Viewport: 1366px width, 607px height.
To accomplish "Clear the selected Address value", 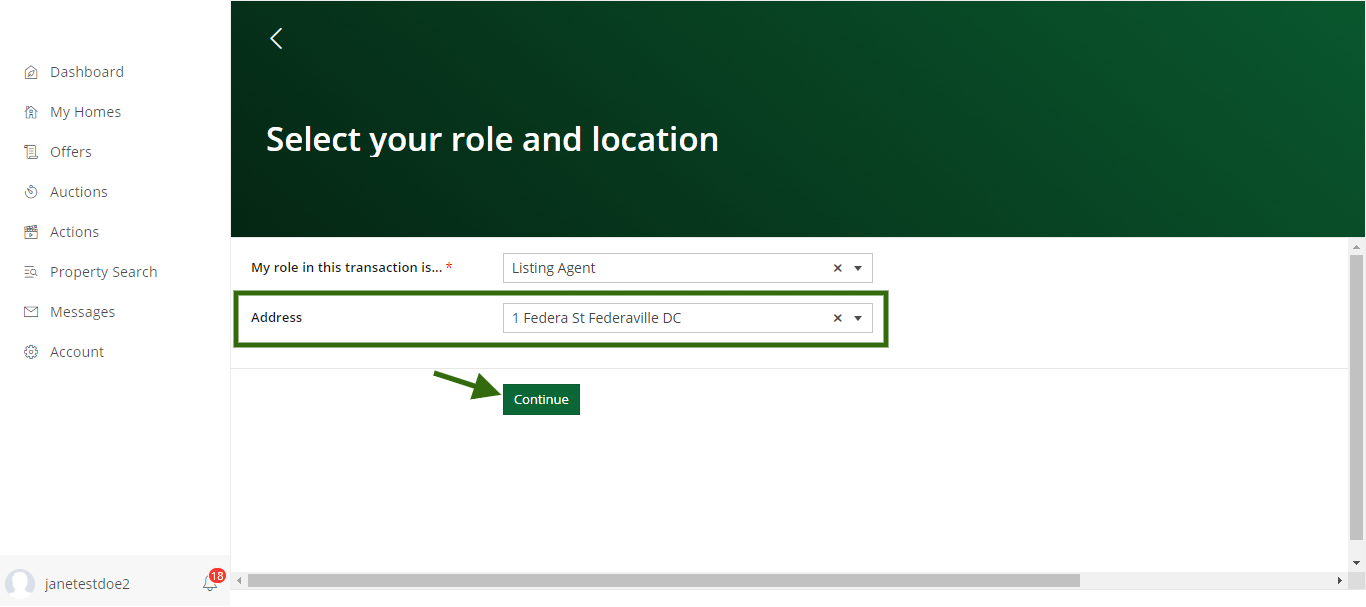I will pos(838,318).
